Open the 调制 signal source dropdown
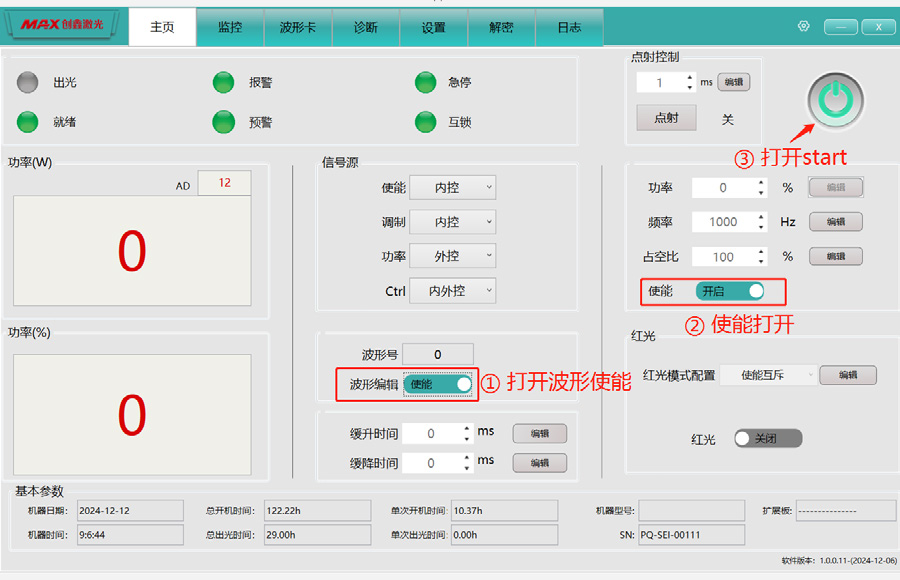This screenshot has height=580, width=900. [x=452, y=222]
